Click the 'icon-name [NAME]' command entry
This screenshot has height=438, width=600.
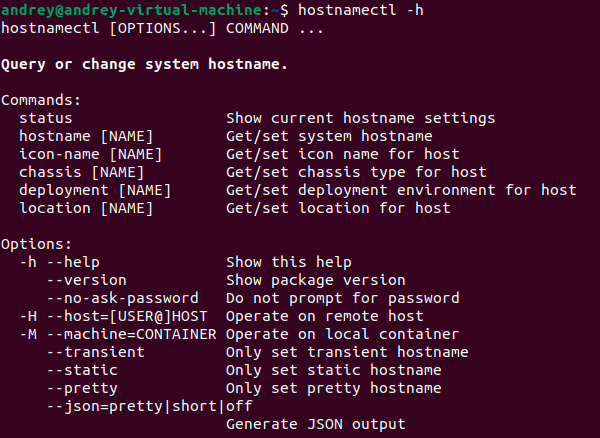90,154
